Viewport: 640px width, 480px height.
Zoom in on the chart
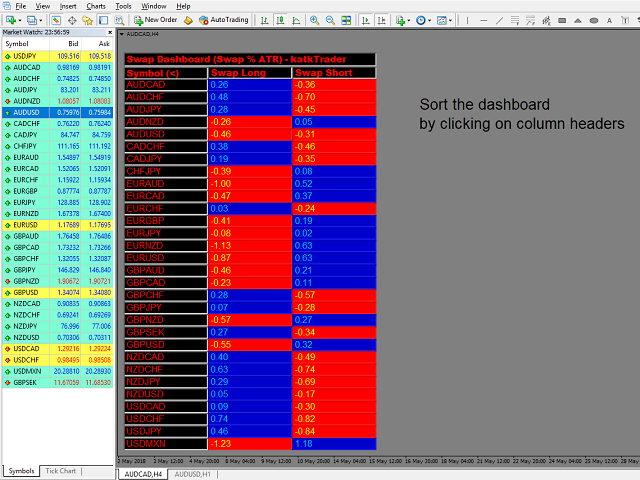coord(314,20)
